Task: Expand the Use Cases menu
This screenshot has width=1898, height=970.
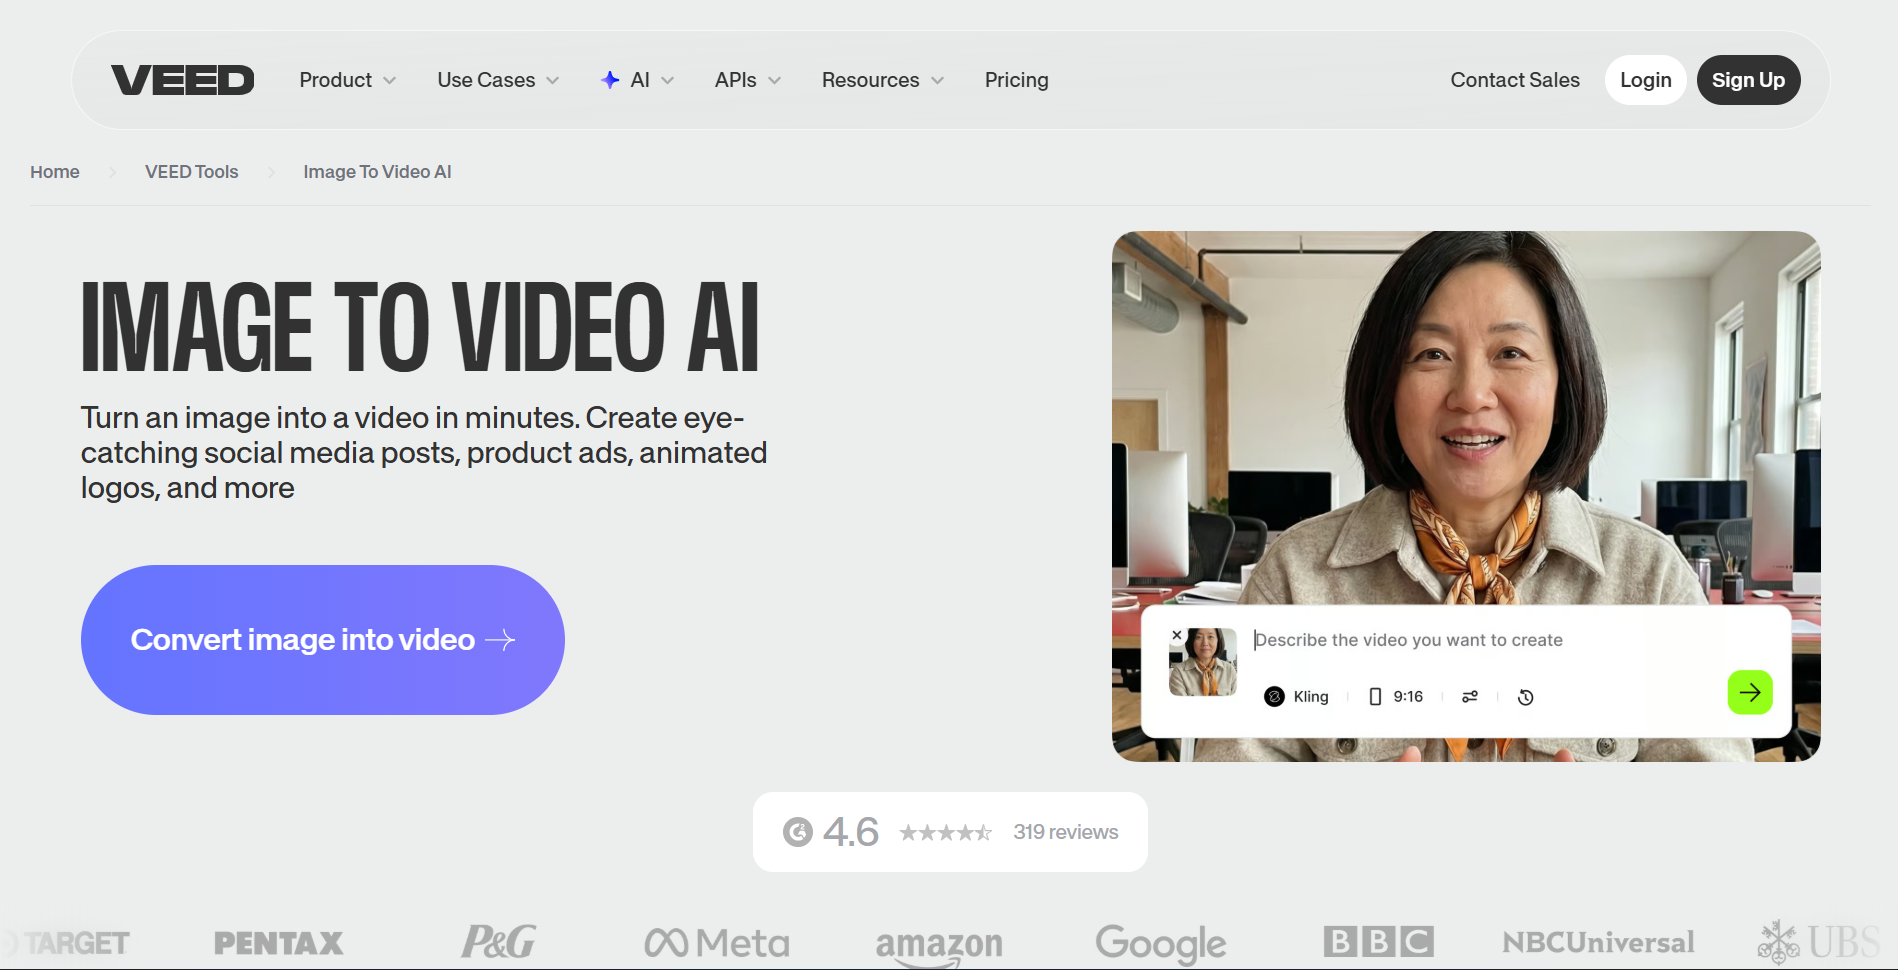Action: click(498, 80)
